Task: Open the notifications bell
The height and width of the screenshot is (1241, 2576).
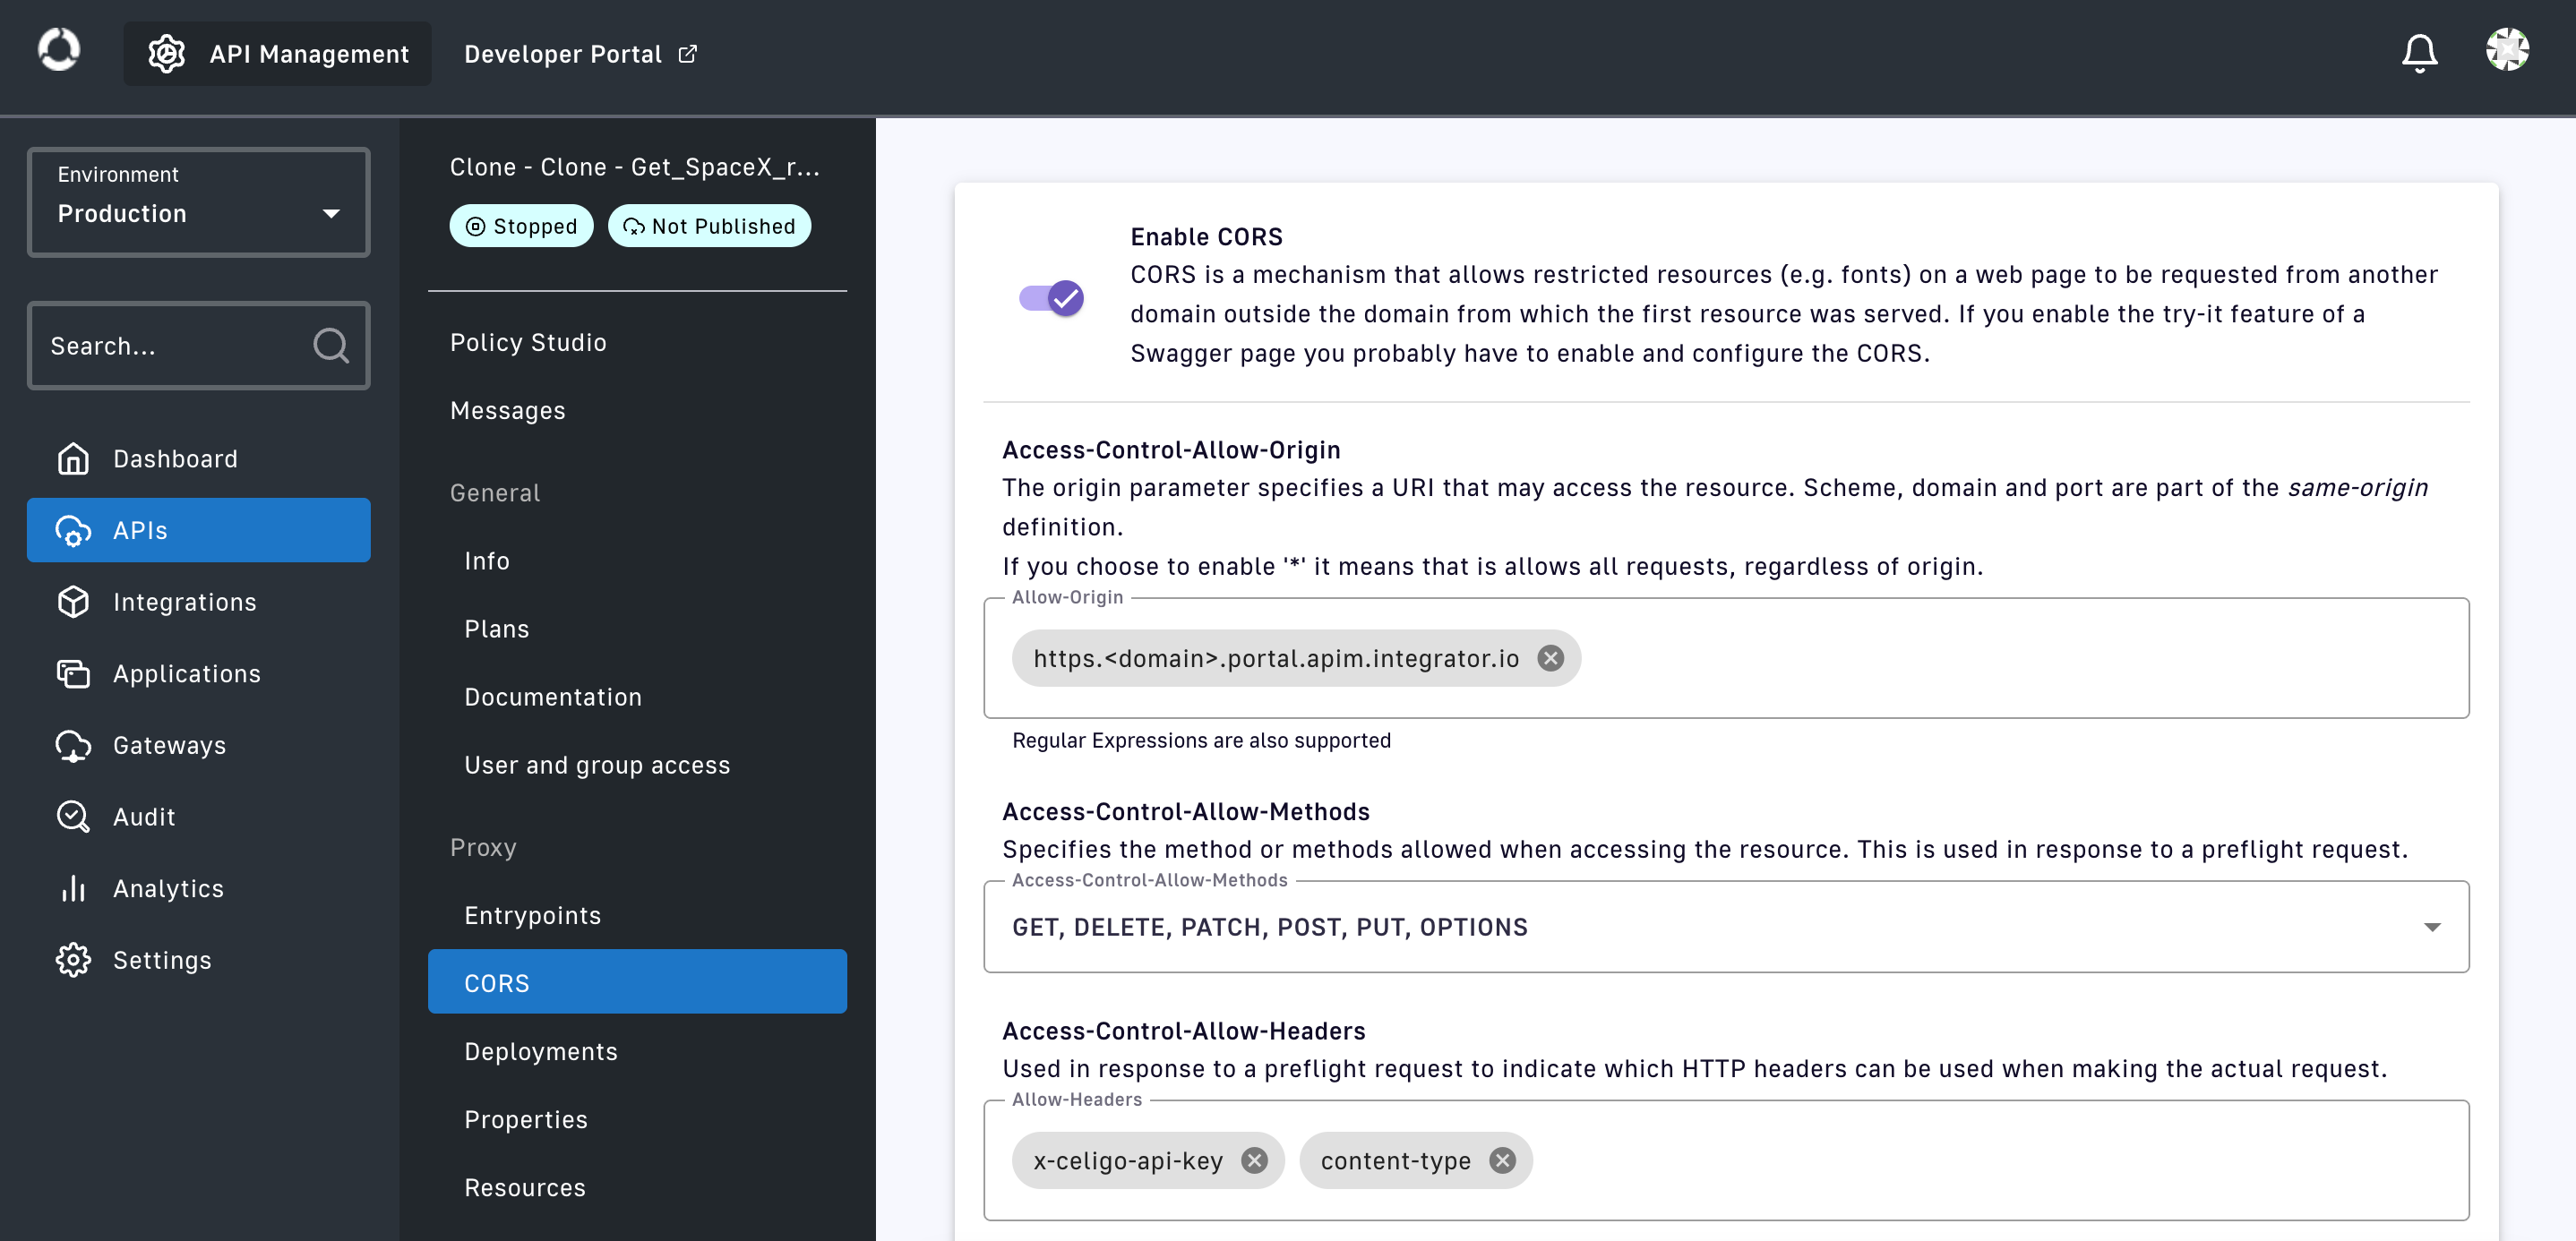Action: (2419, 53)
